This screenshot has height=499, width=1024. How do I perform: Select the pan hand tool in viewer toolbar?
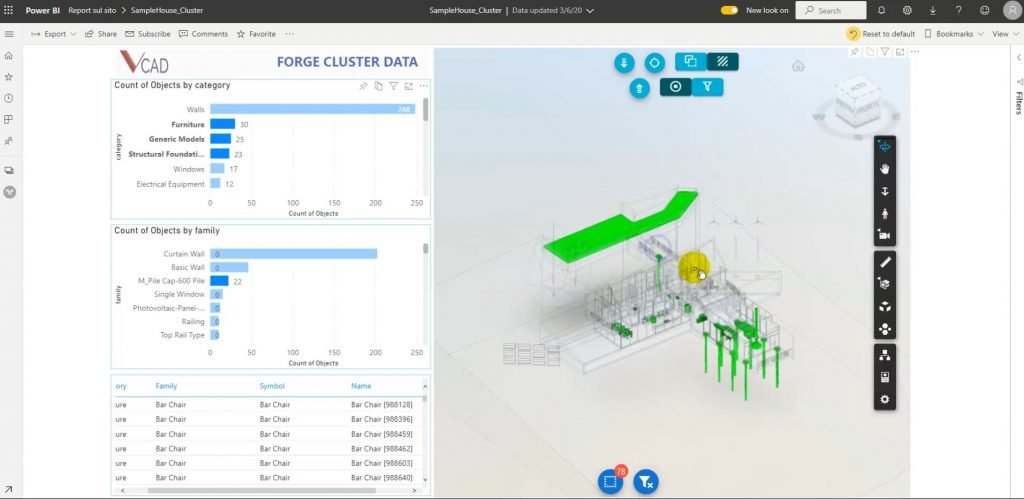(885, 169)
